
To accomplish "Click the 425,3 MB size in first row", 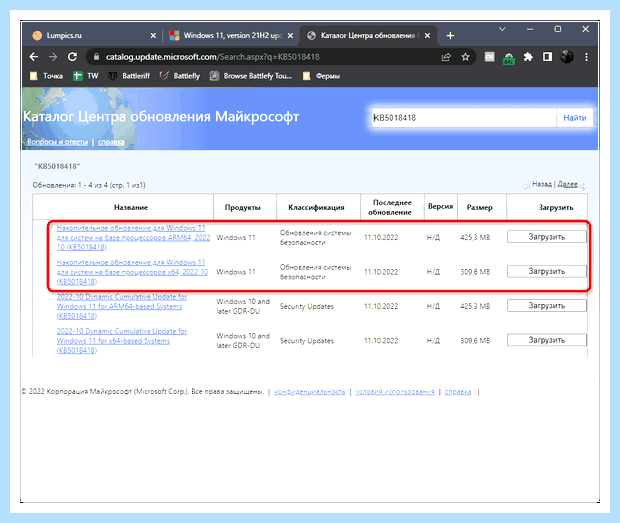I will [x=475, y=238].
